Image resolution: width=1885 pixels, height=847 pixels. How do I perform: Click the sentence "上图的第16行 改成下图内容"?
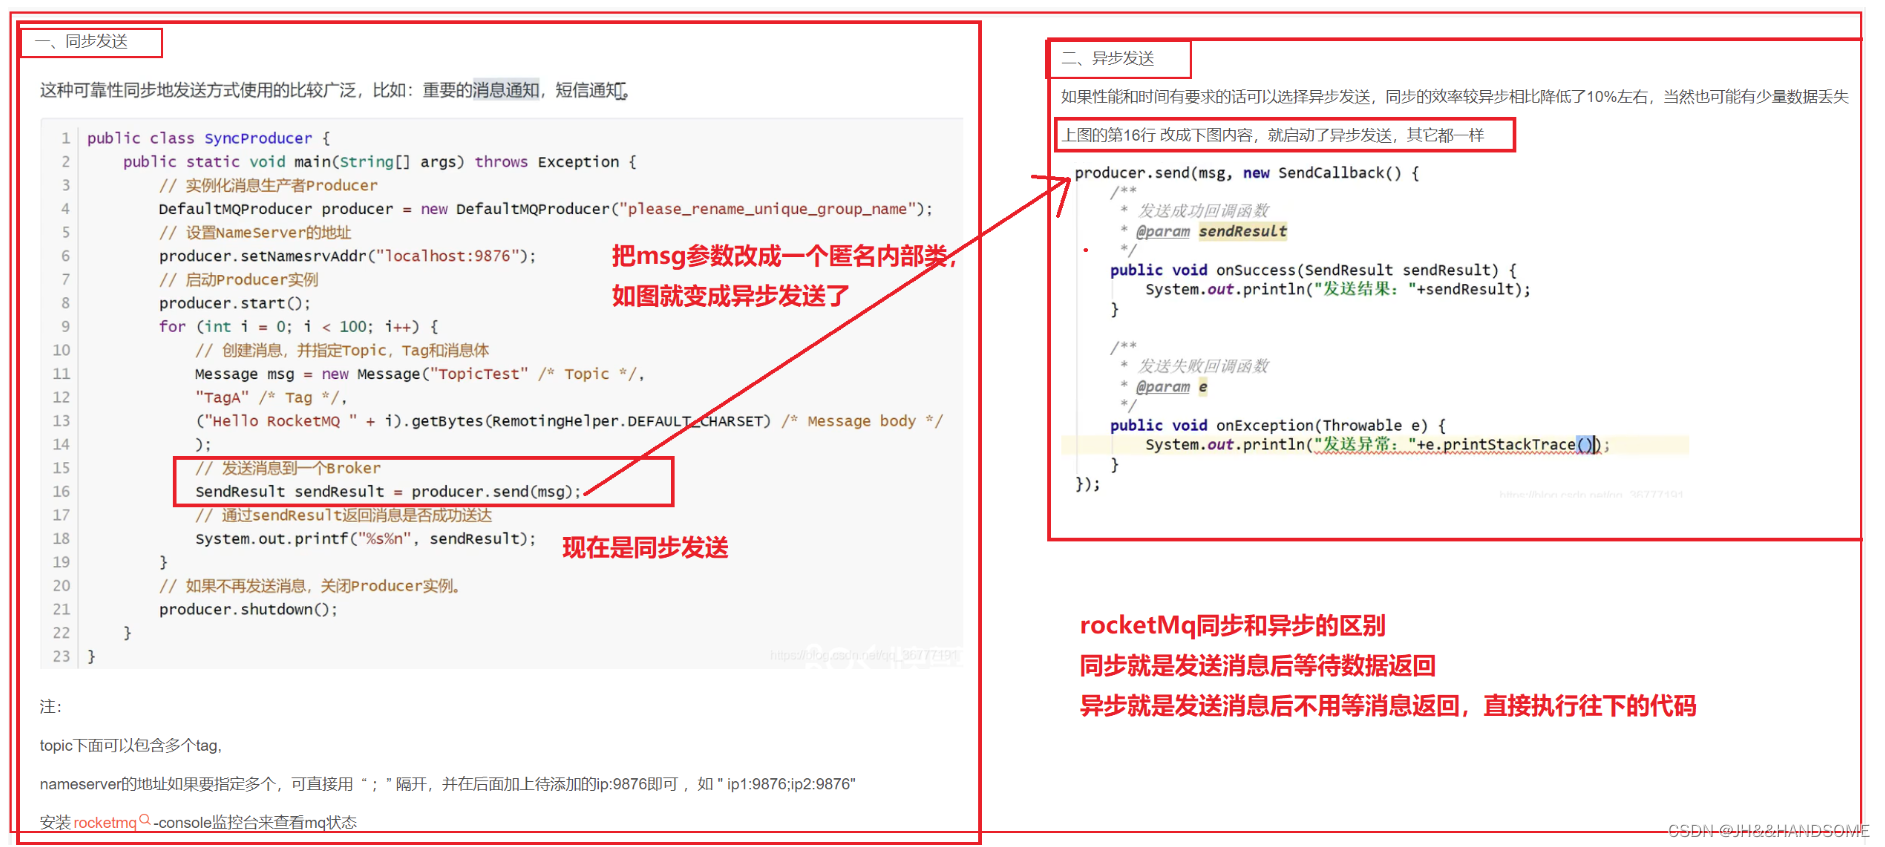1273,135
